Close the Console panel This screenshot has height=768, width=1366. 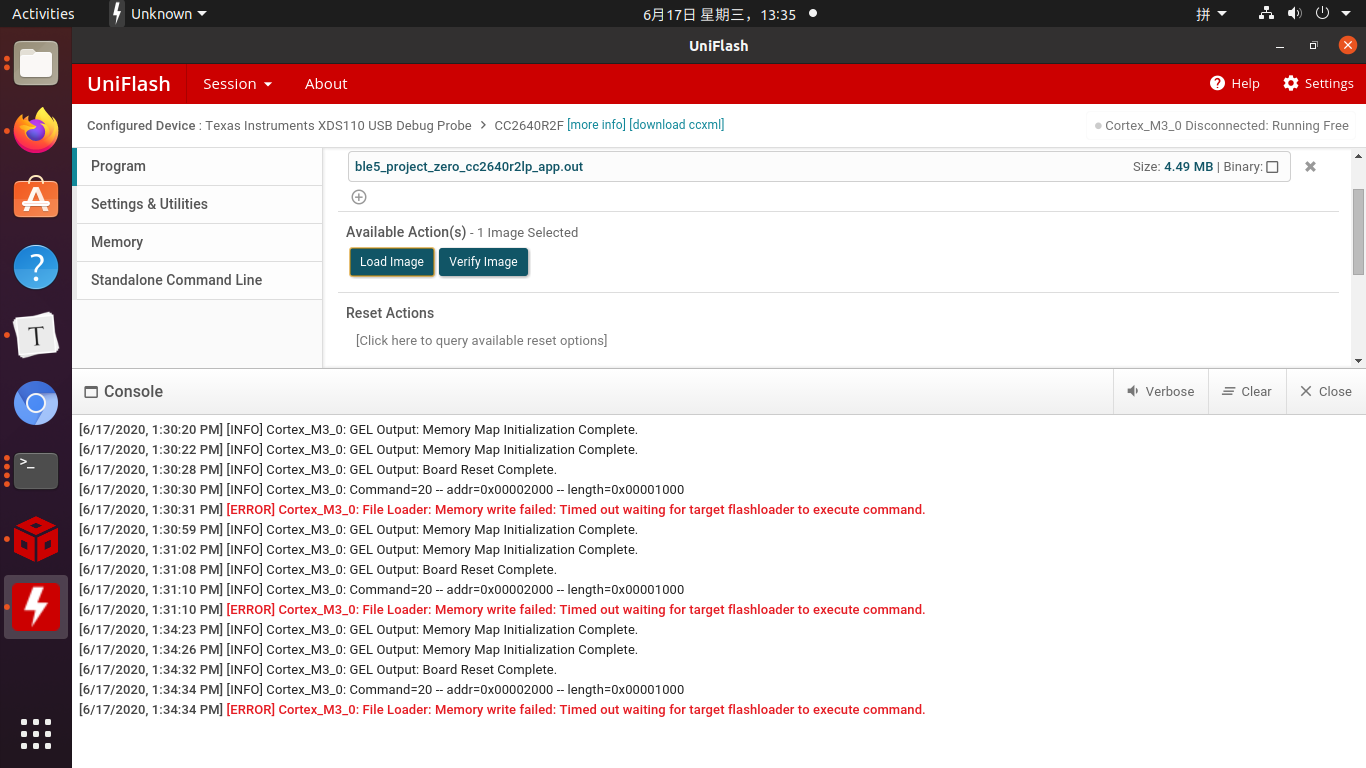(1325, 391)
